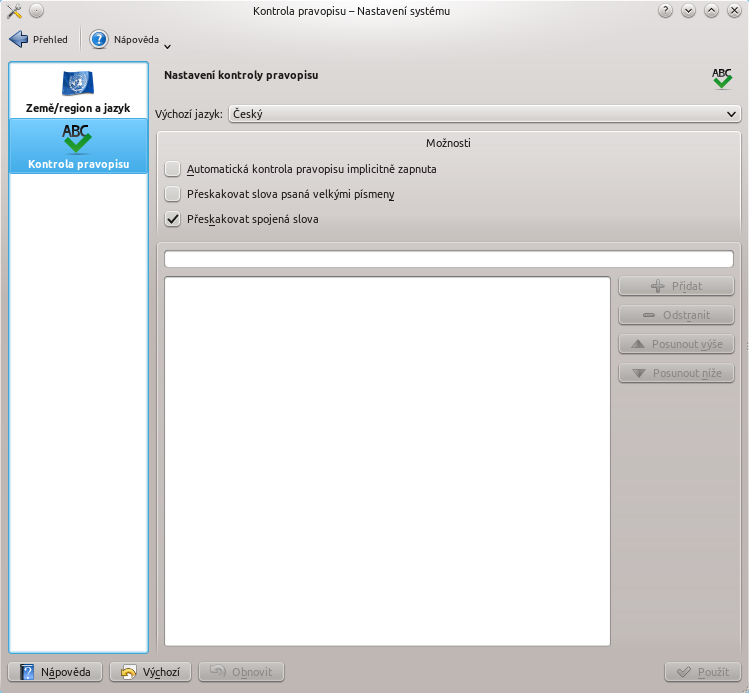
Task: Open window menu via wrench icon
Action: click(x=14, y=11)
